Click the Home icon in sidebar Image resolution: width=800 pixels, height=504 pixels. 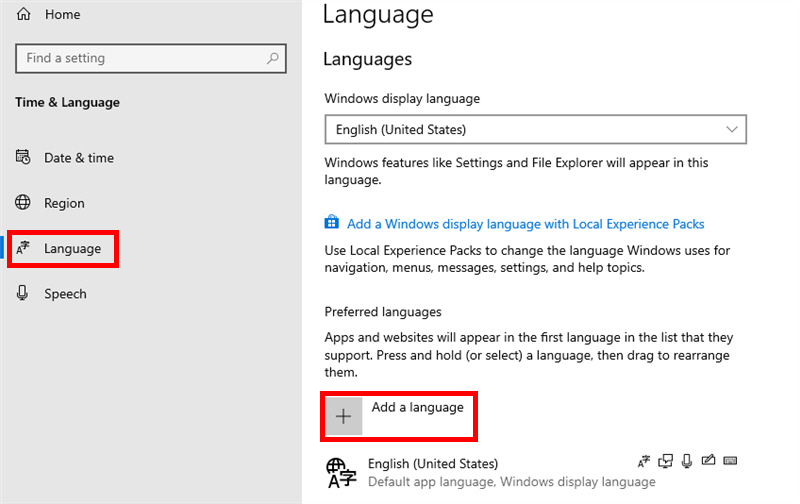pyautogui.click(x=24, y=14)
